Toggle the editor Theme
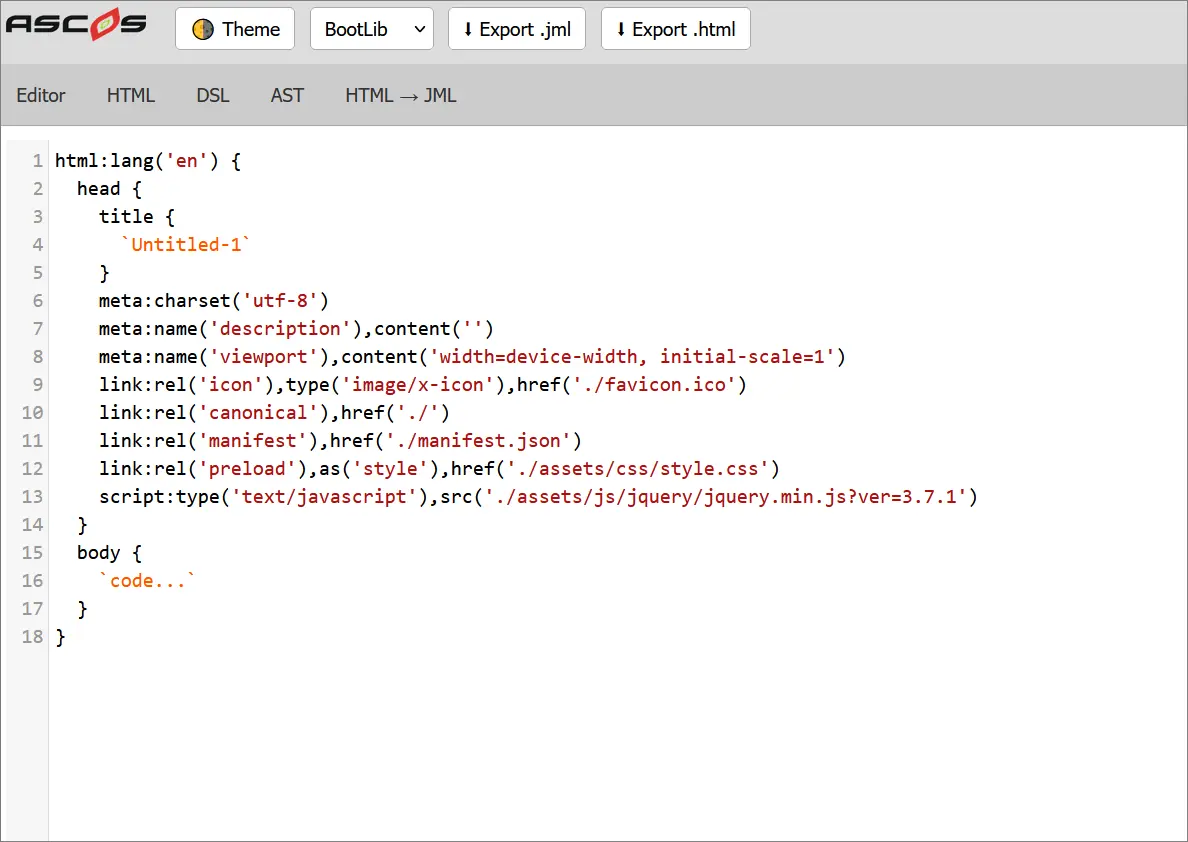This screenshot has height=842, width=1188. 234,29
